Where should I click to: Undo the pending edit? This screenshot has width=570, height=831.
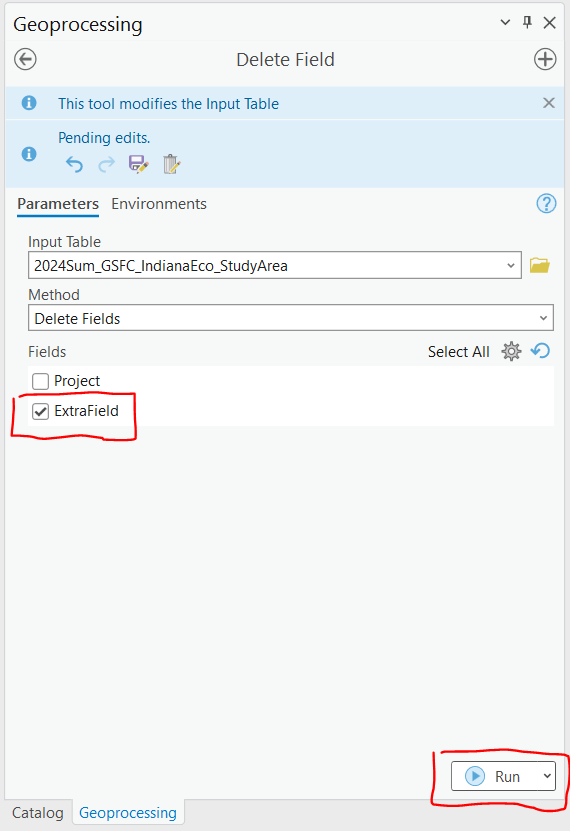click(x=74, y=164)
